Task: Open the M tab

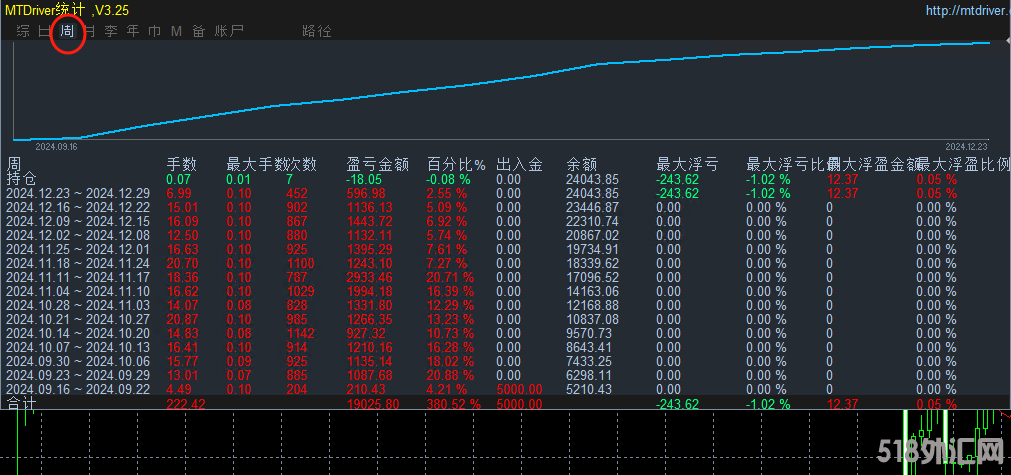Action: point(177,31)
